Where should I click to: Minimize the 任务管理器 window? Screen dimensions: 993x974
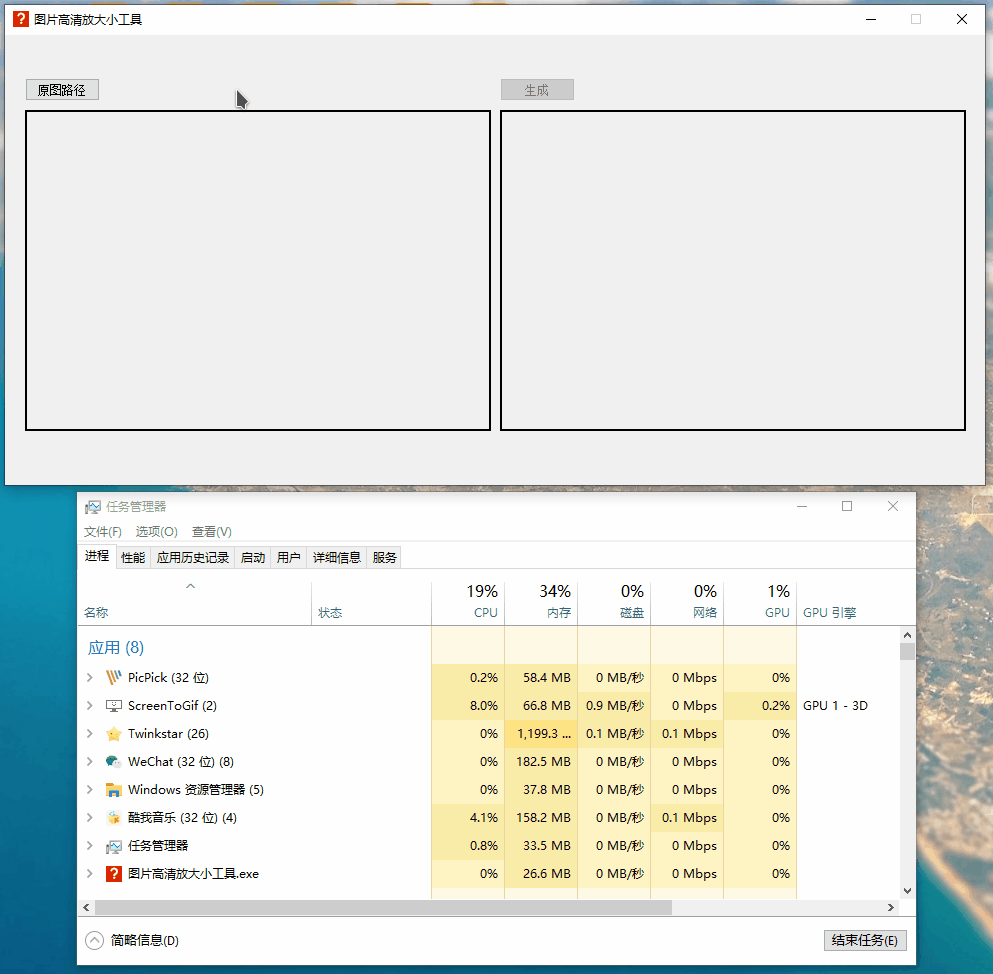point(802,506)
